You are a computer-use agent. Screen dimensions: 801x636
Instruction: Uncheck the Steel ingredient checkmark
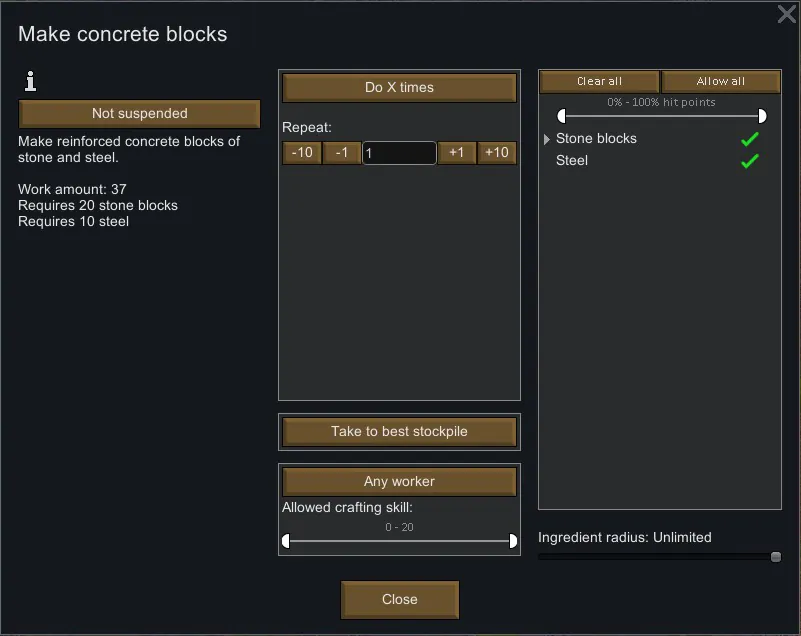(x=749, y=161)
